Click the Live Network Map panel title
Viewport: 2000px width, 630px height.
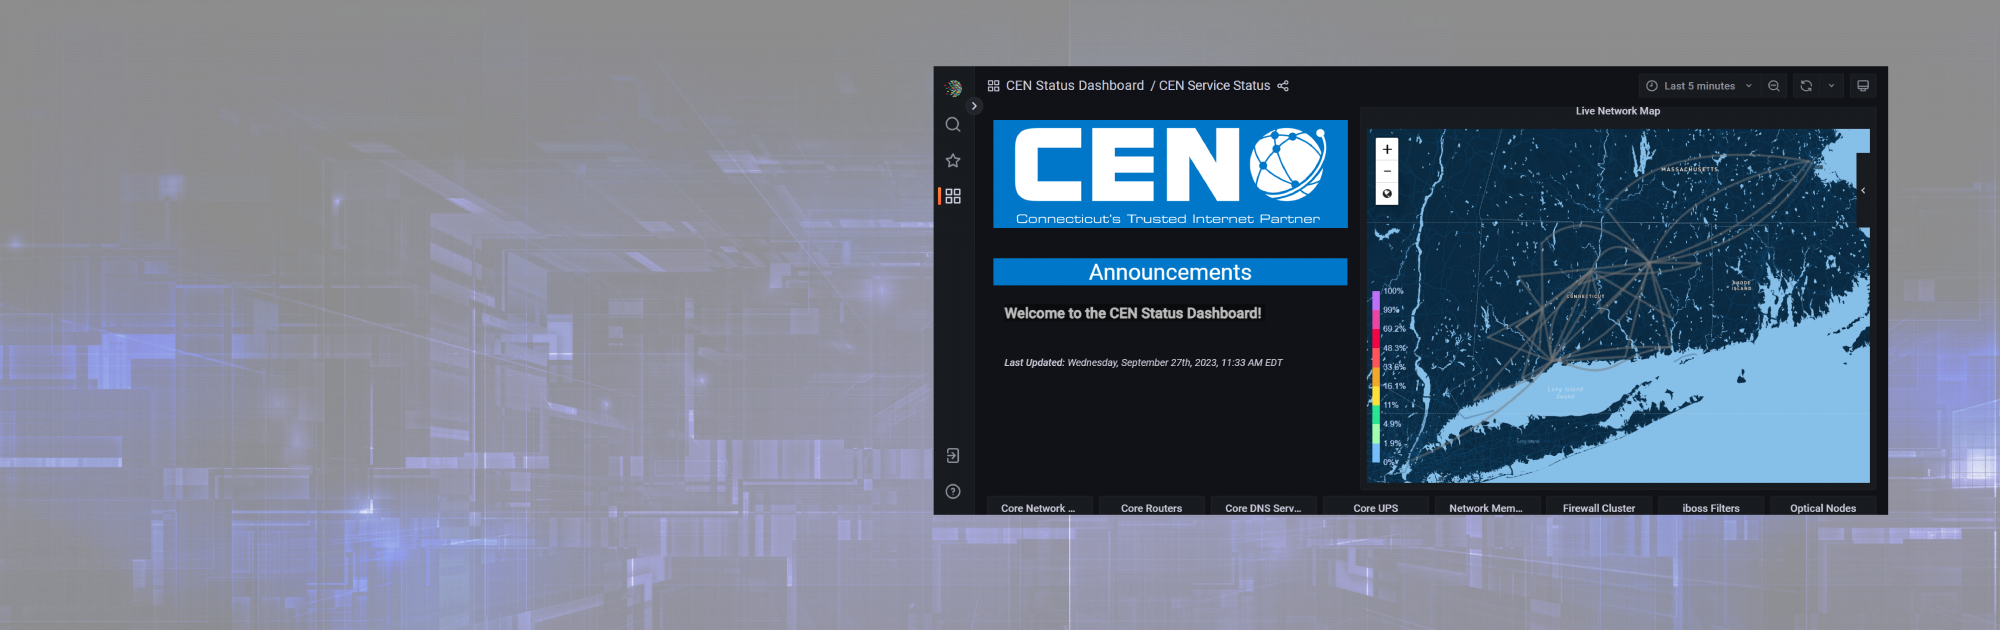[x=1618, y=111]
